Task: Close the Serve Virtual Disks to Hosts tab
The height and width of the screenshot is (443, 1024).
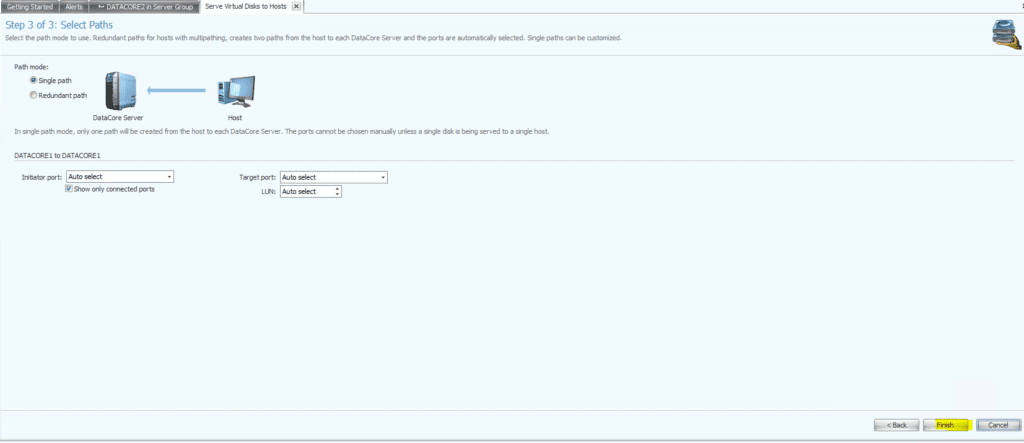Action: coord(295,6)
